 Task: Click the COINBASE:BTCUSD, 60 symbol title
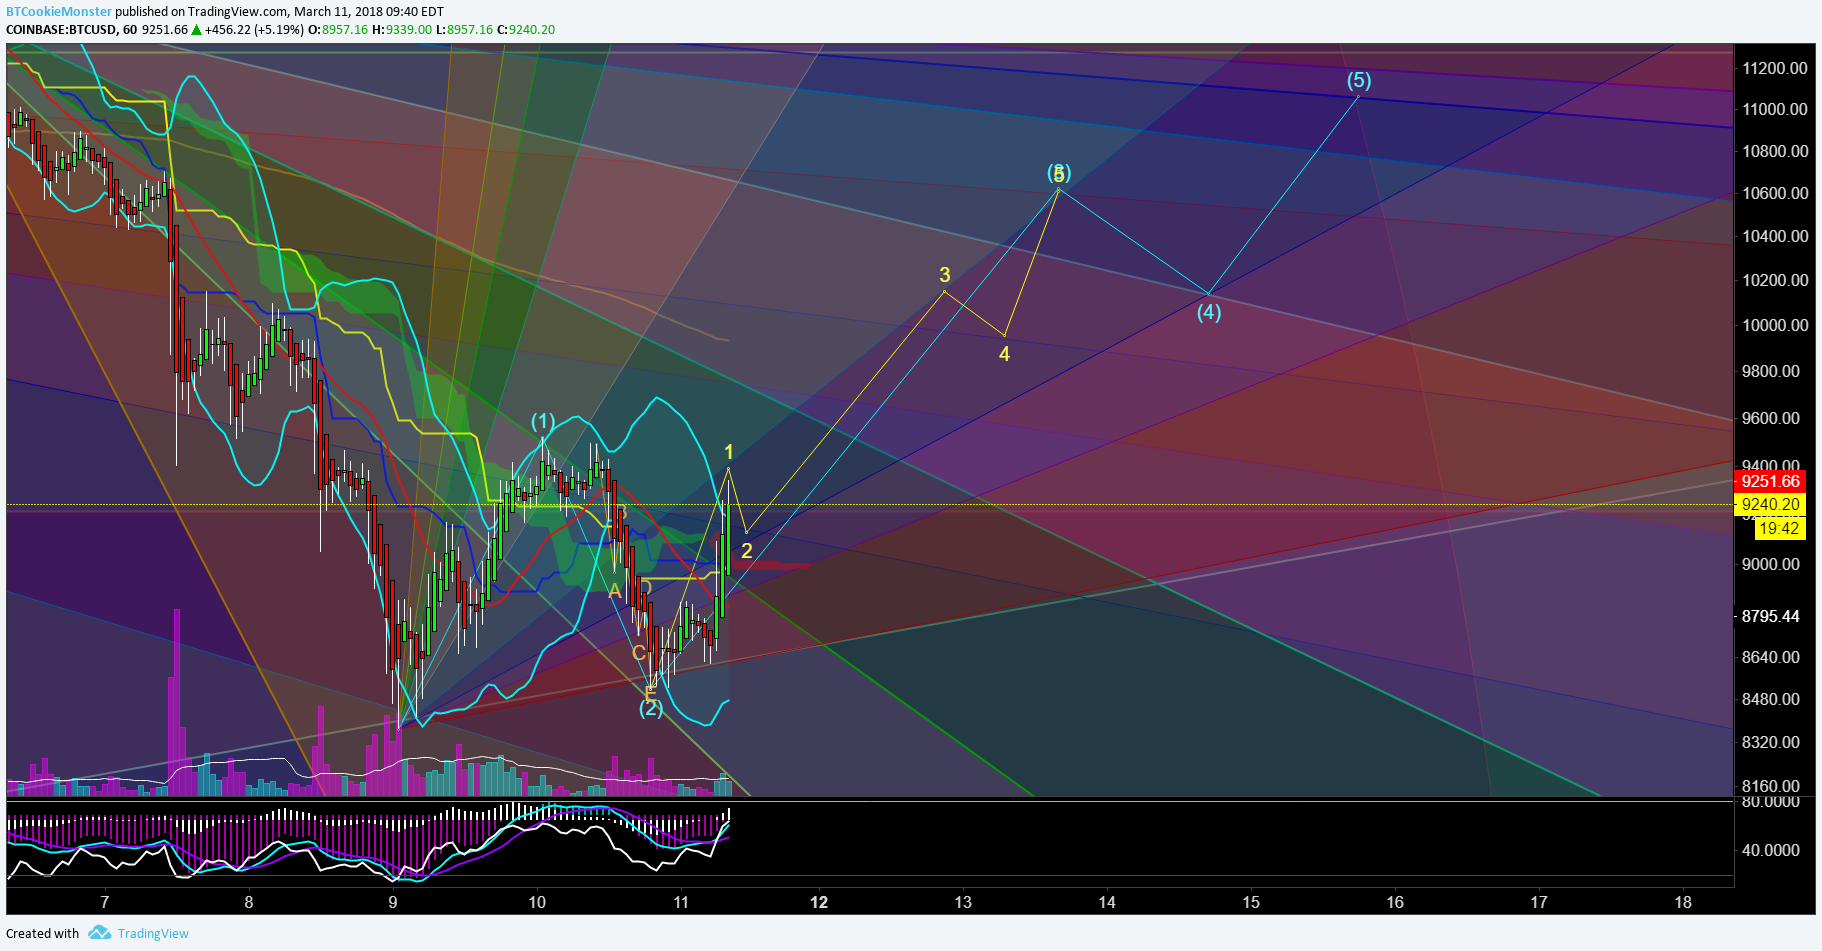click(71, 30)
